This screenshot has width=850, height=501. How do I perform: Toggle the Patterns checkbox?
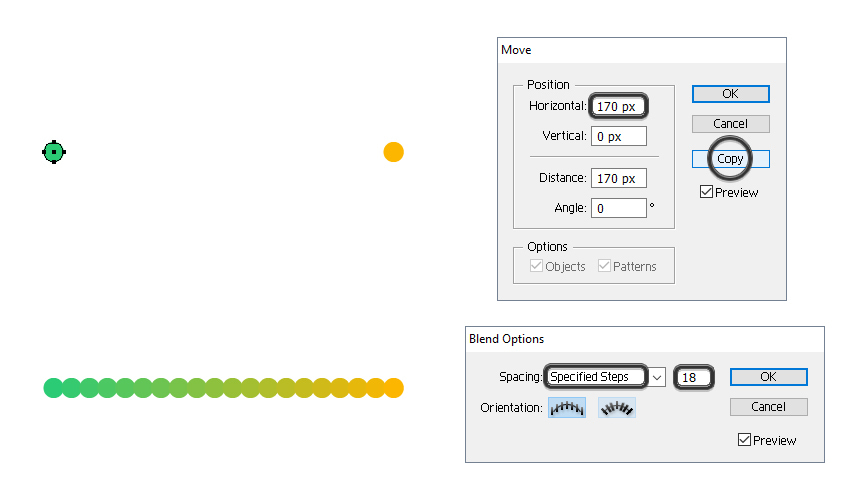(x=604, y=266)
